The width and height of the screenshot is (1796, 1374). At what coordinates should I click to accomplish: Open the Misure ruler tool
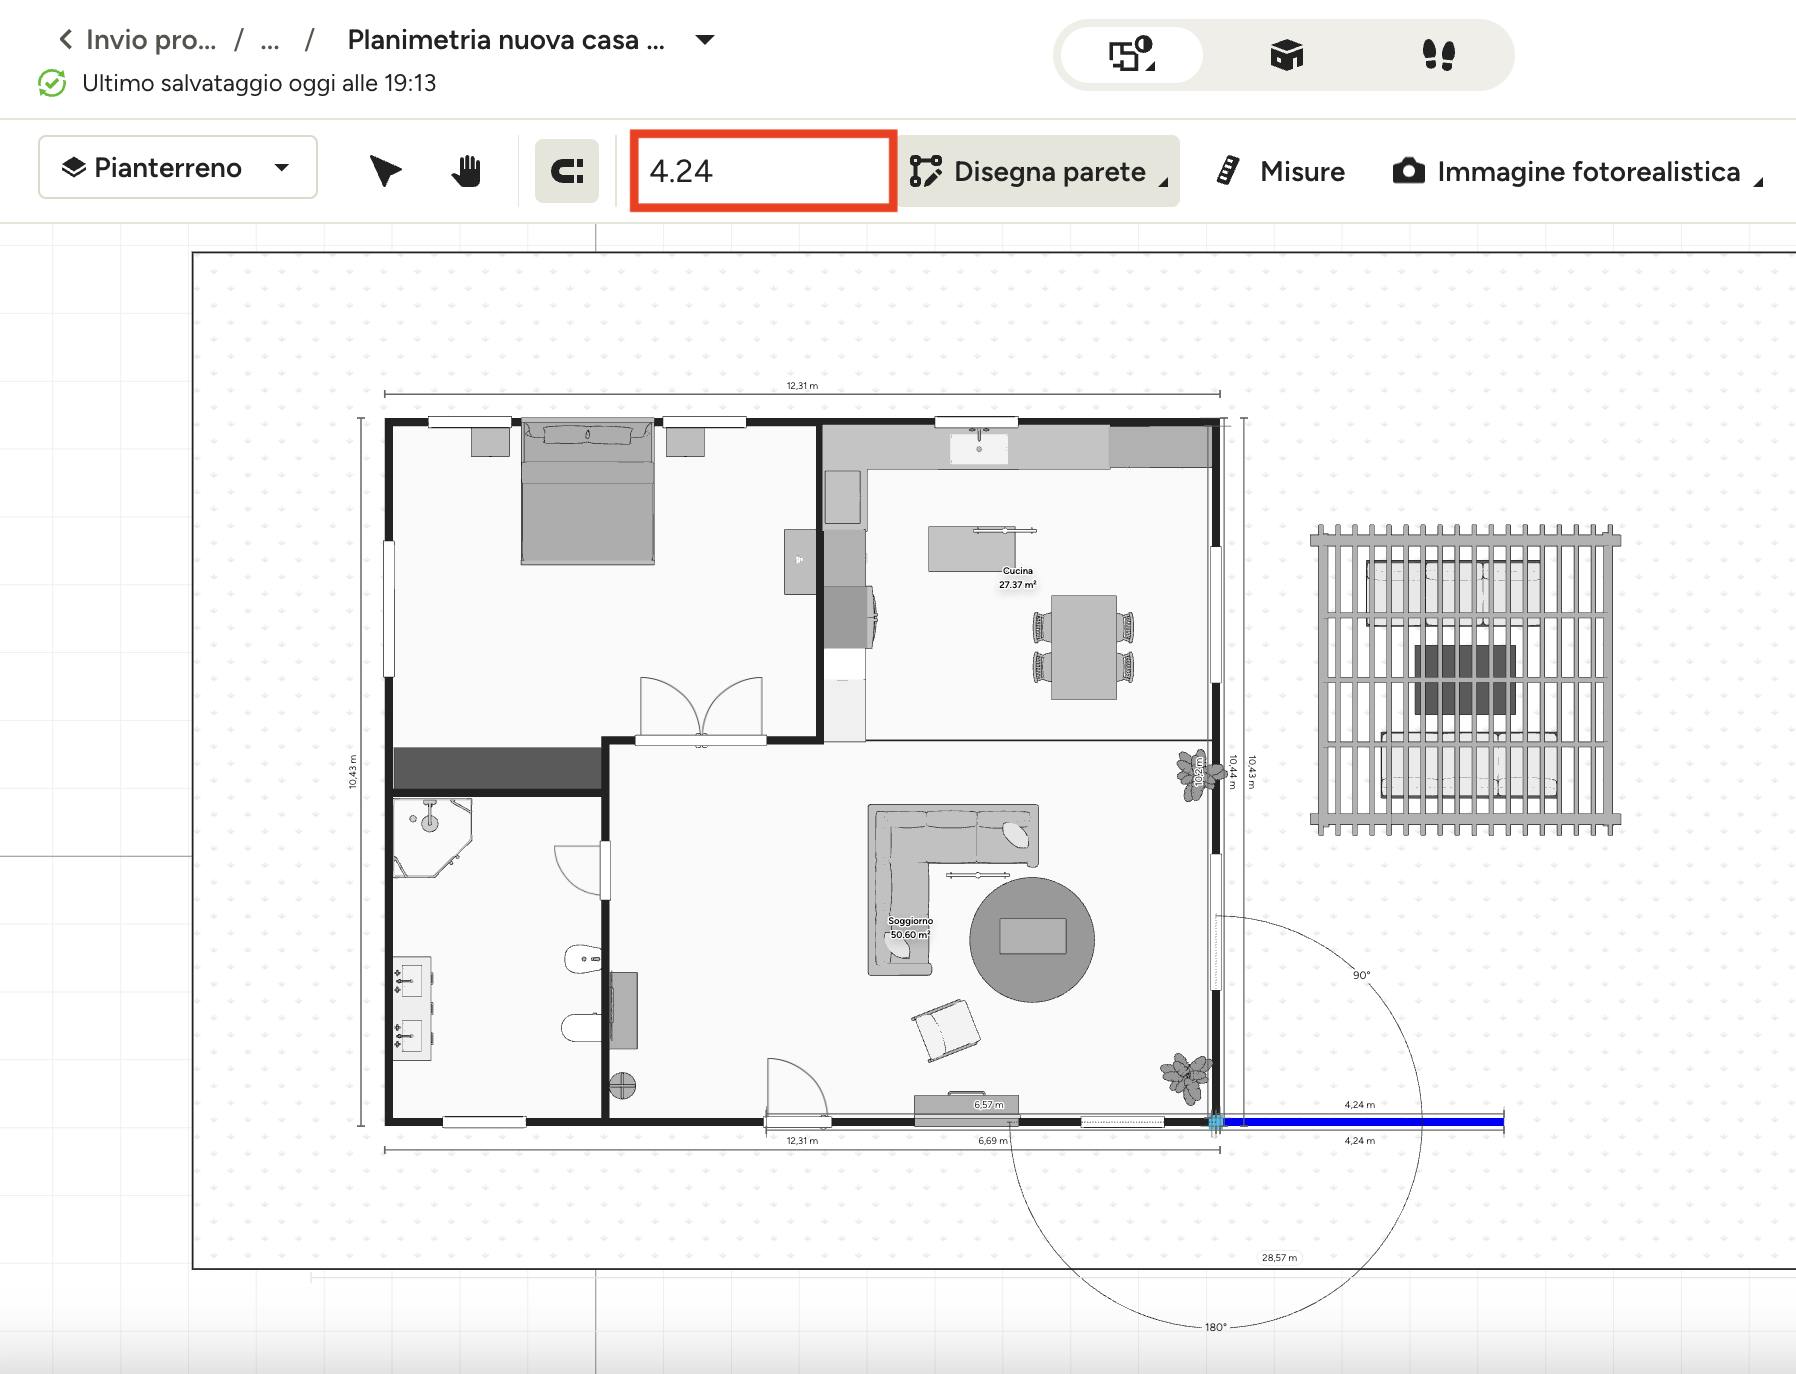[x=1281, y=171]
